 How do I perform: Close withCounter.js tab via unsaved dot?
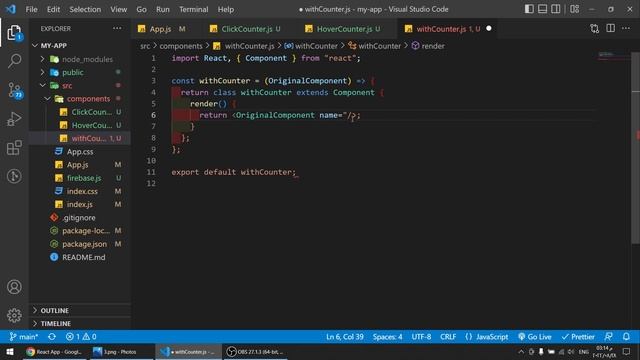click(x=489, y=29)
